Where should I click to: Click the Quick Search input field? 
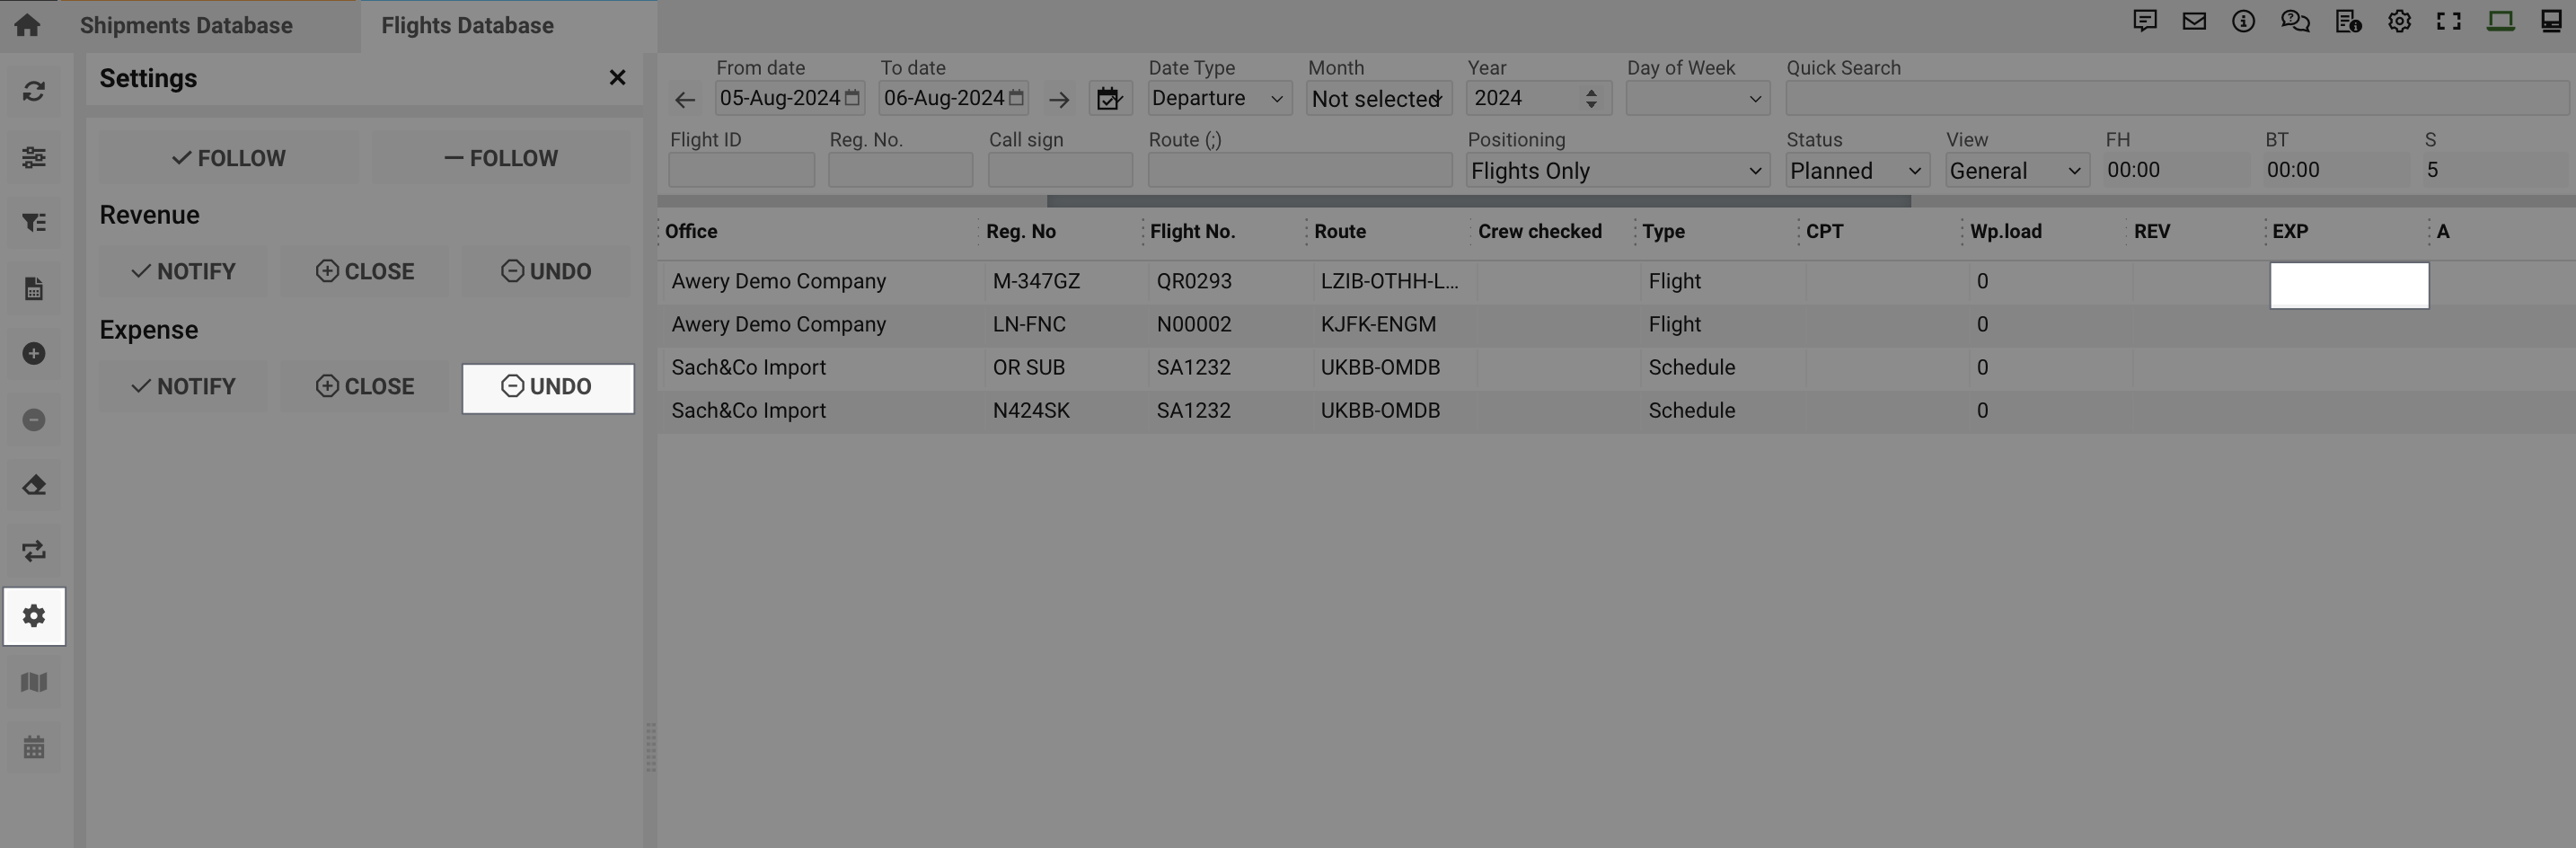click(2175, 99)
